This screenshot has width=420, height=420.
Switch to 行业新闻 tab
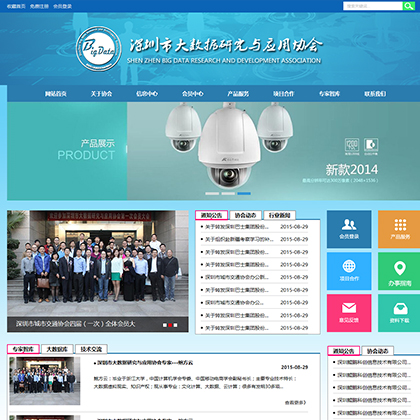pyautogui.click(x=279, y=215)
